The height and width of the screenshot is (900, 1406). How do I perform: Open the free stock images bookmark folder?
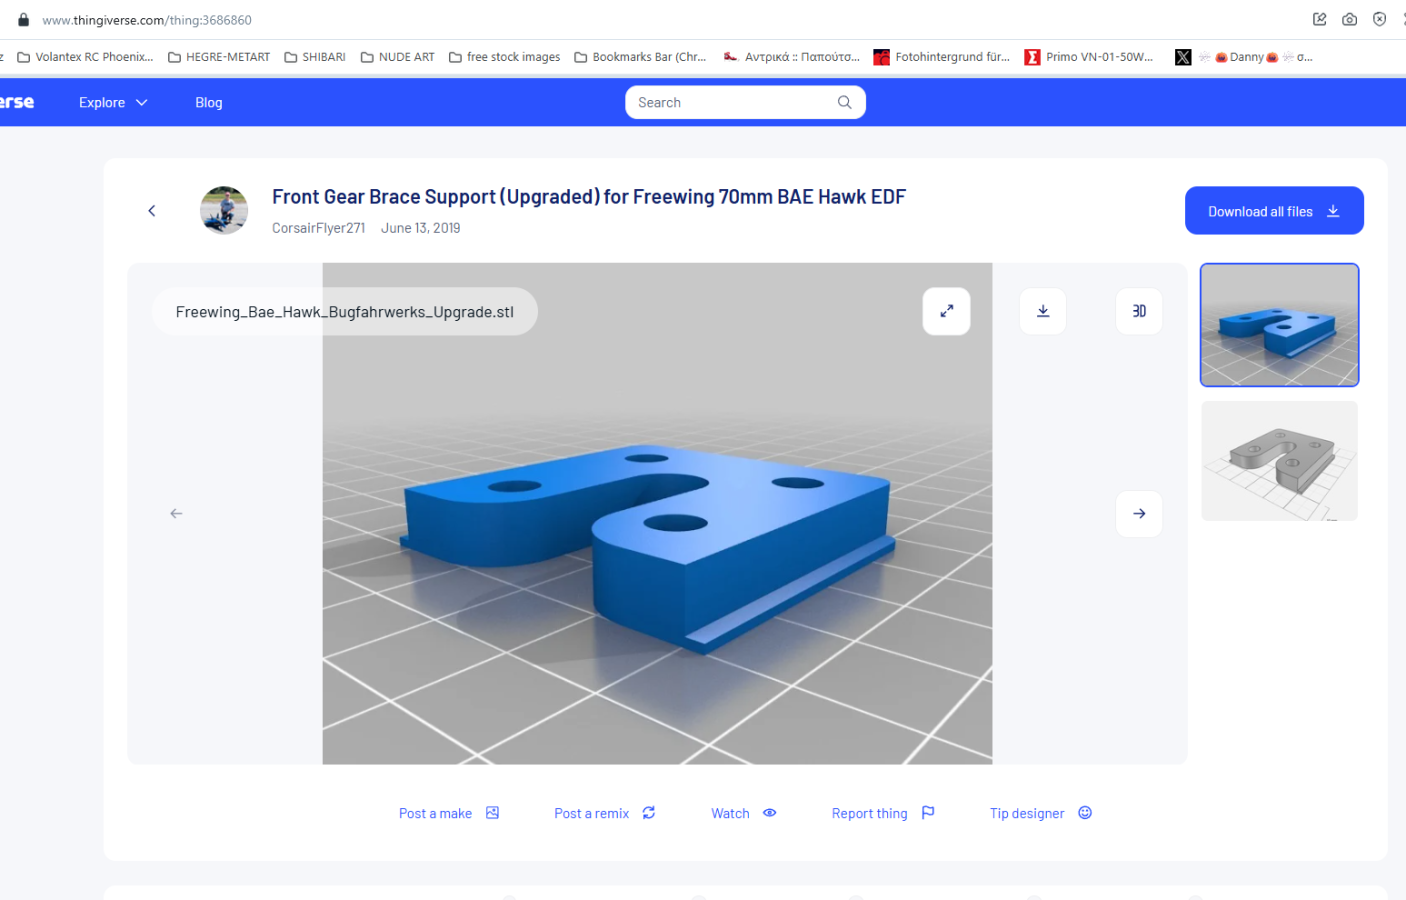504,57
